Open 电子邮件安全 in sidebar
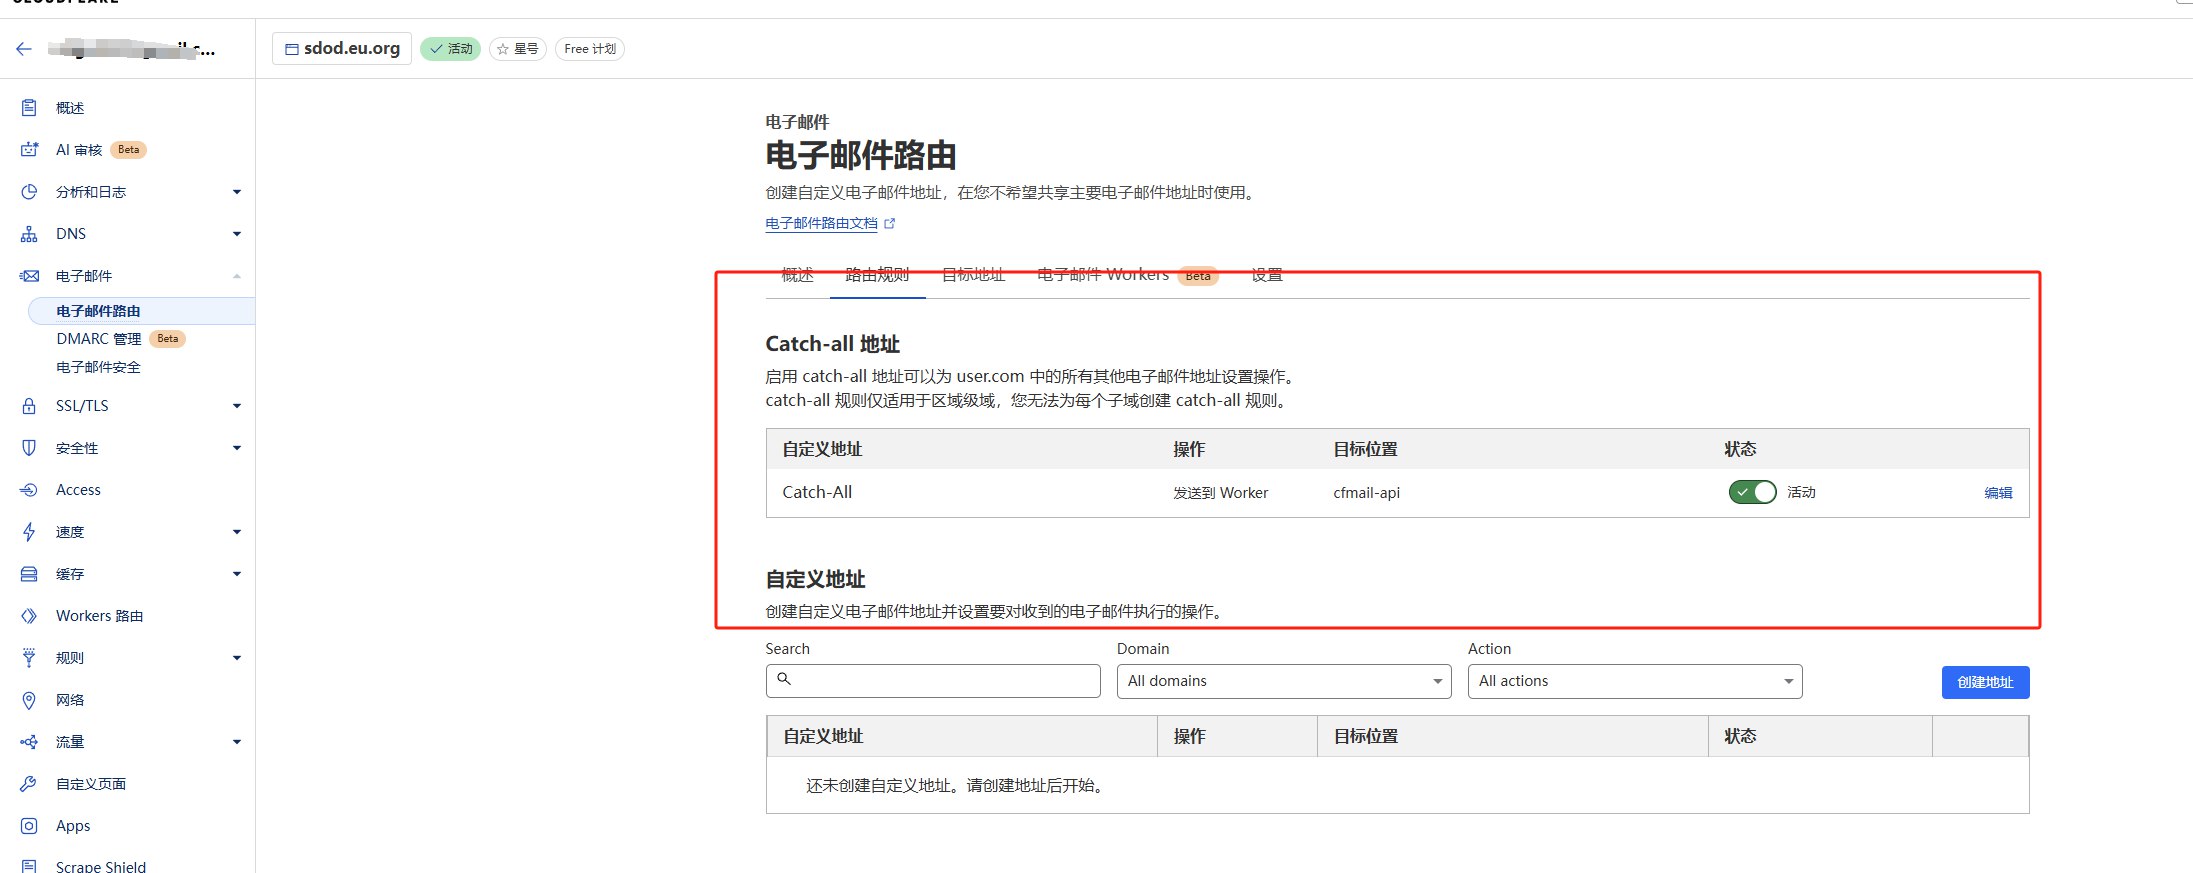Screen dimensions: 2193x873 click(98, 367)
